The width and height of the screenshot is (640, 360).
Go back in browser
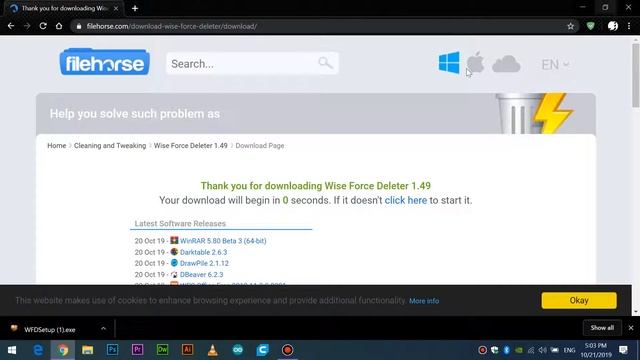pyautogui.click(x=11, y=26)
